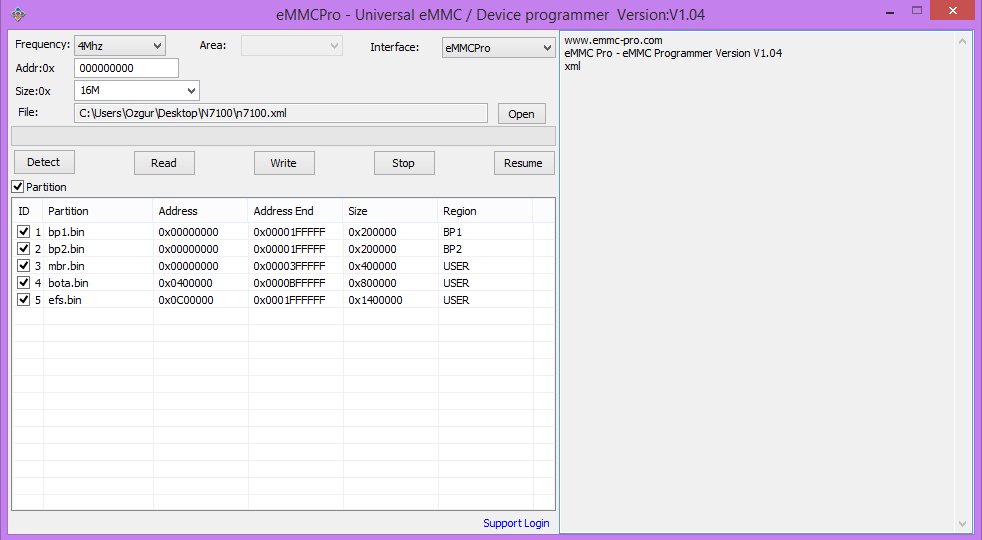Screen dimensions: 982x540
Task: Uncheck the mbr.bin row checkbox
Action: coord(24,265)
